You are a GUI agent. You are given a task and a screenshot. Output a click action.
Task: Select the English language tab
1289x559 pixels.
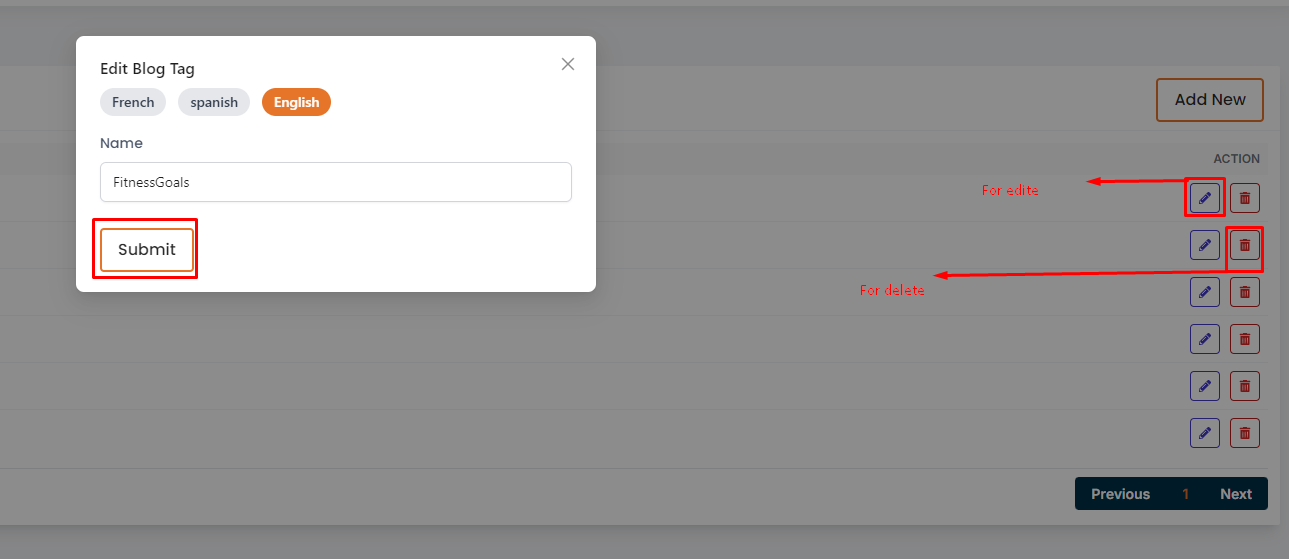tap(296, 102)
